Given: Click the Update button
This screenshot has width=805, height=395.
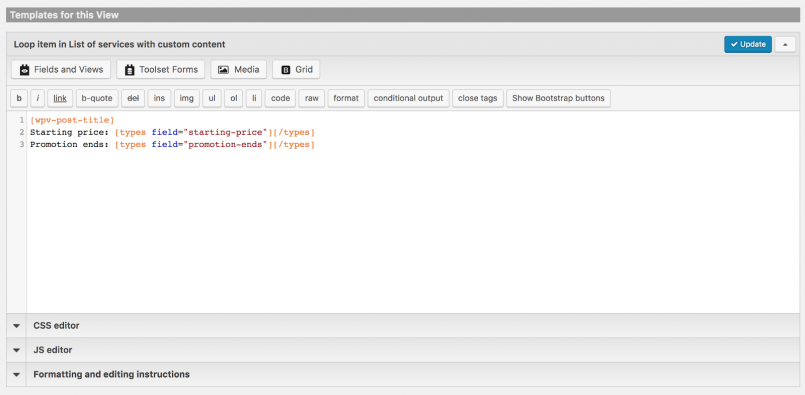Looking at the screenshot, I should [748, 44].
